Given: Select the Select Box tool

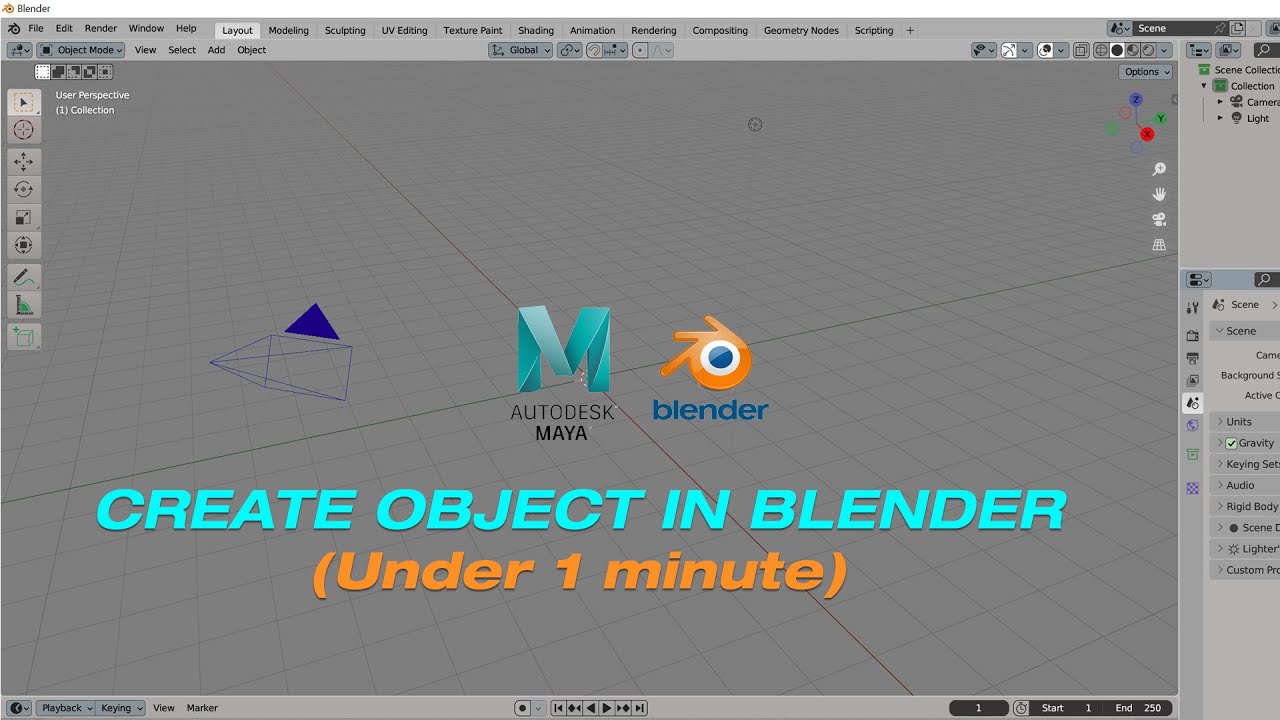Looking at the screenshot, I should [24, 102].
